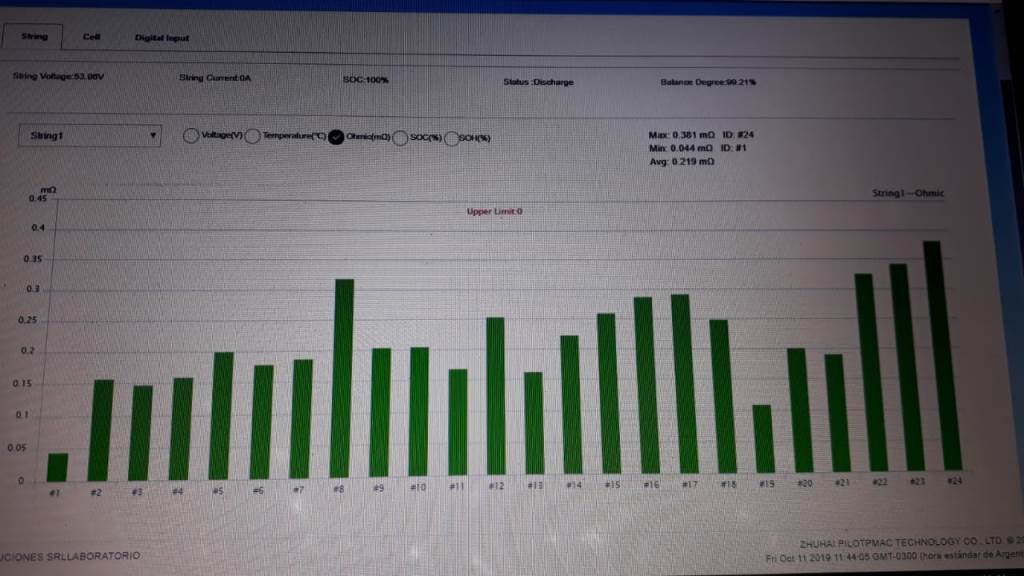Select the String tab

point(34,37)
